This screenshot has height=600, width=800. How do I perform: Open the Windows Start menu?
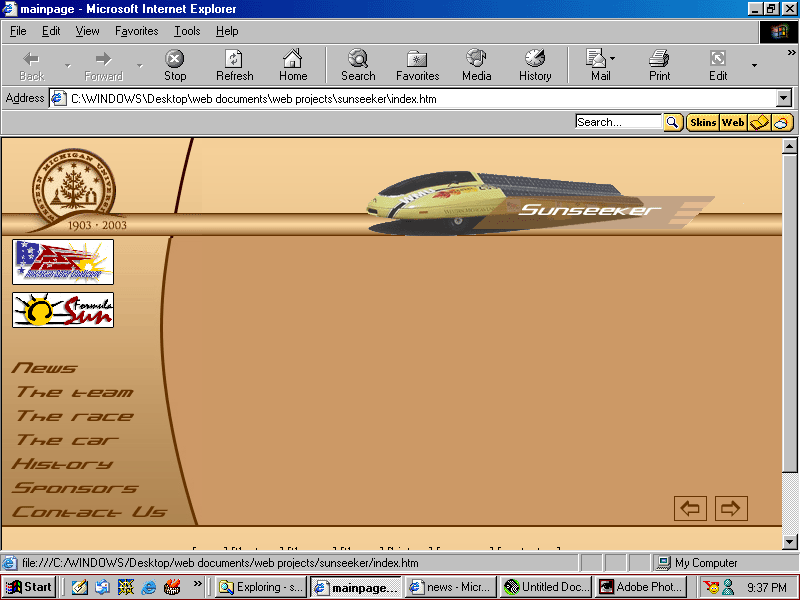(29, 587)
